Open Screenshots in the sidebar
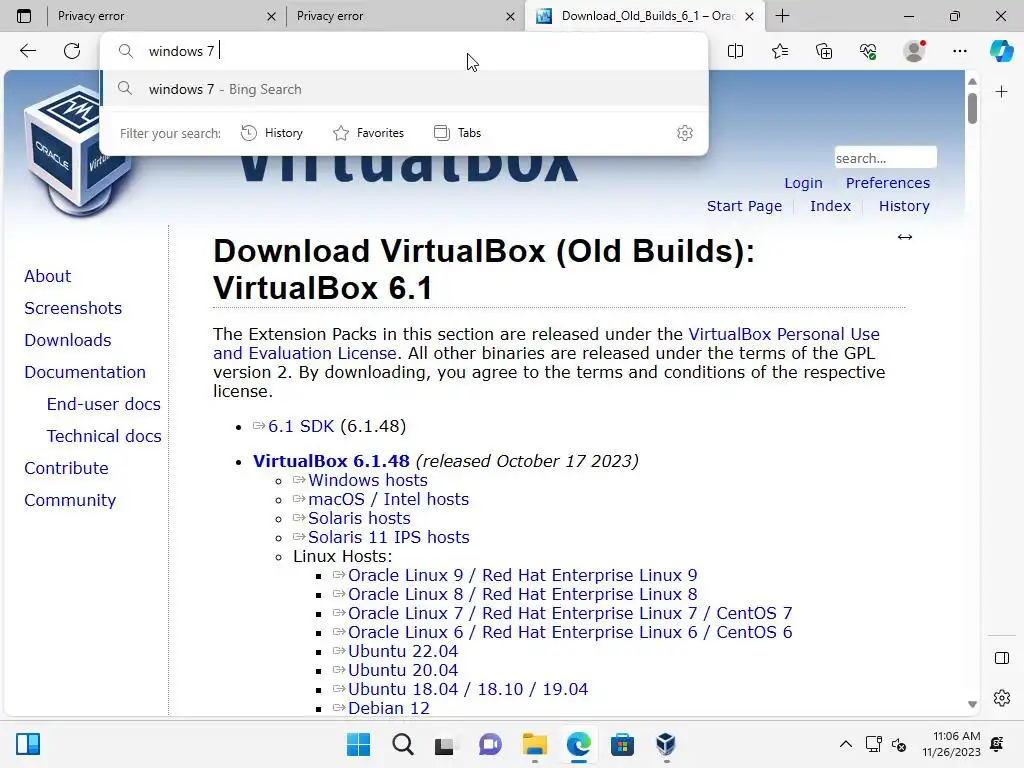1024x768 pixels. click(73, 308)
